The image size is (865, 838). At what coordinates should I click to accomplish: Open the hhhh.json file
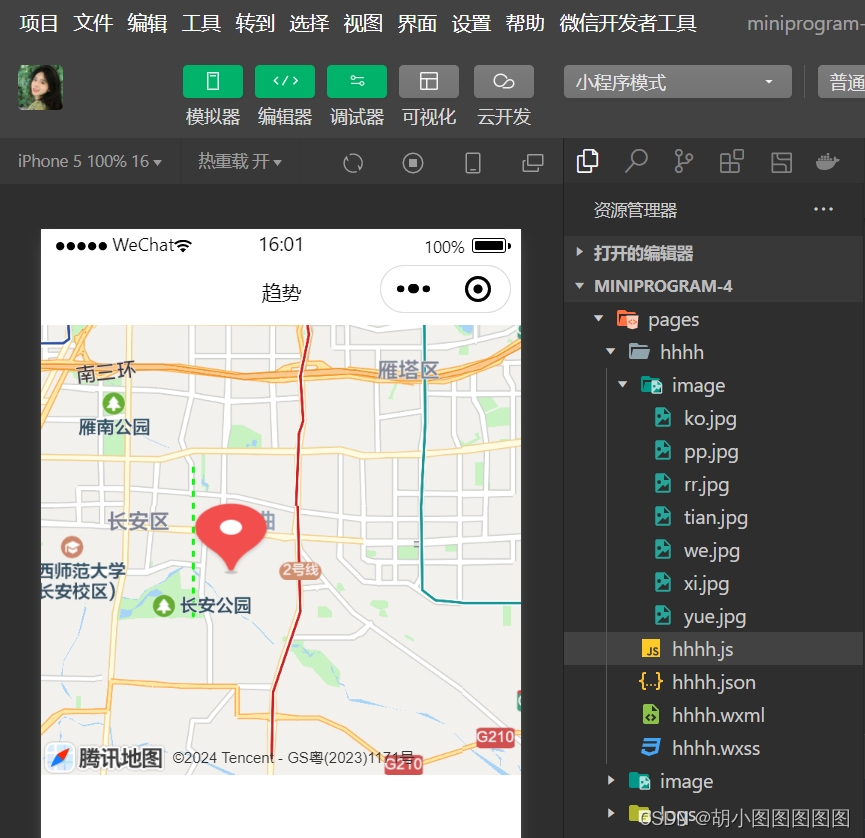point(714,682)
